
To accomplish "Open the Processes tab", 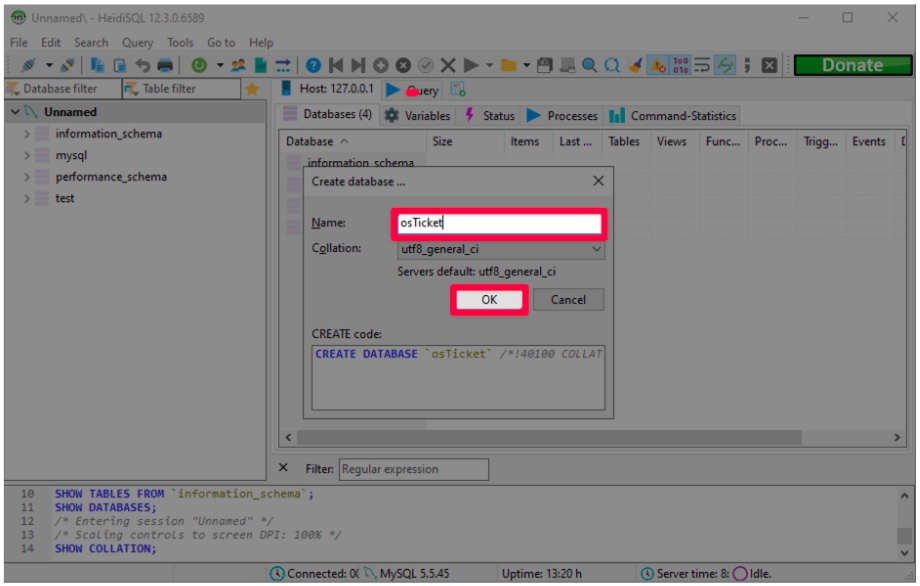I will point(562,116).
